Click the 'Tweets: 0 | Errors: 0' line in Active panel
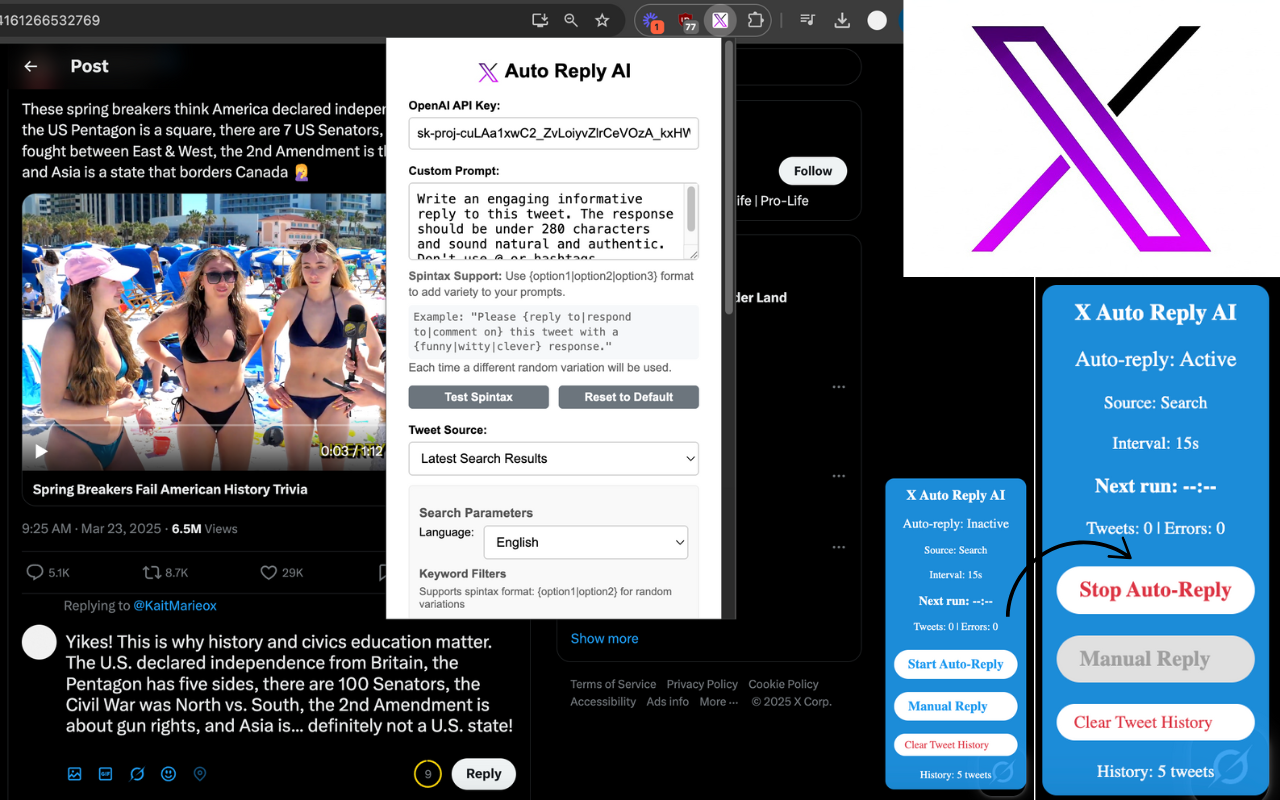 pyautogui.click(x=1155, y=528)
